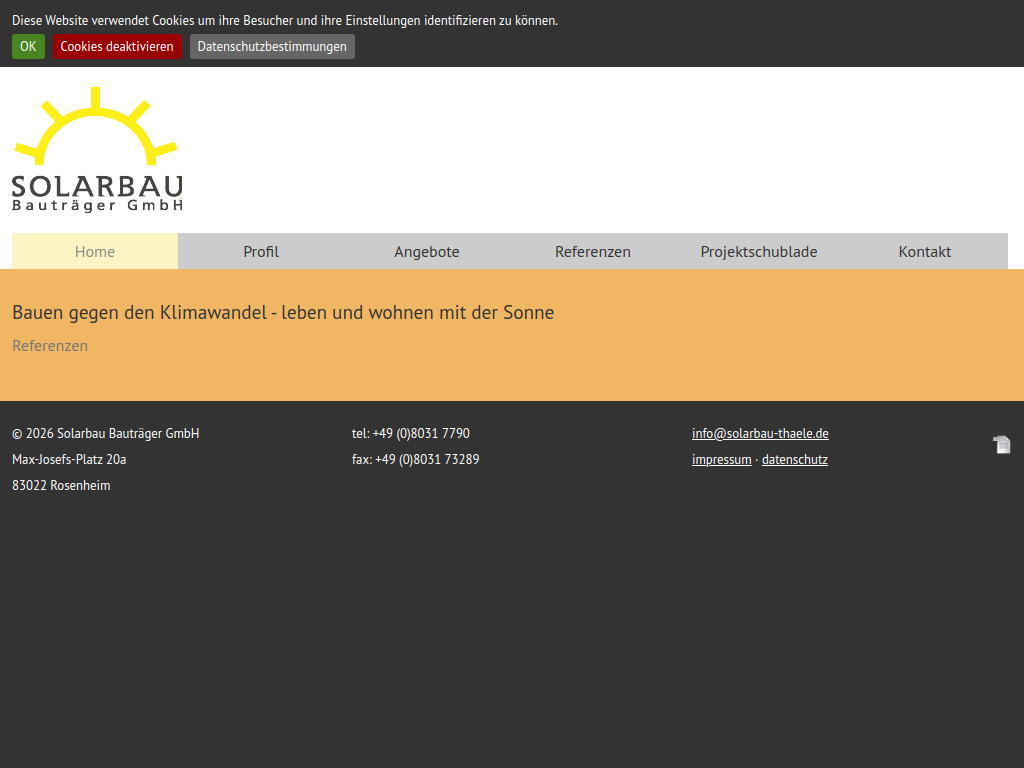The image size is (1024, 768).
Task: Switch to the Profil tab
Action: pos(261,251)
